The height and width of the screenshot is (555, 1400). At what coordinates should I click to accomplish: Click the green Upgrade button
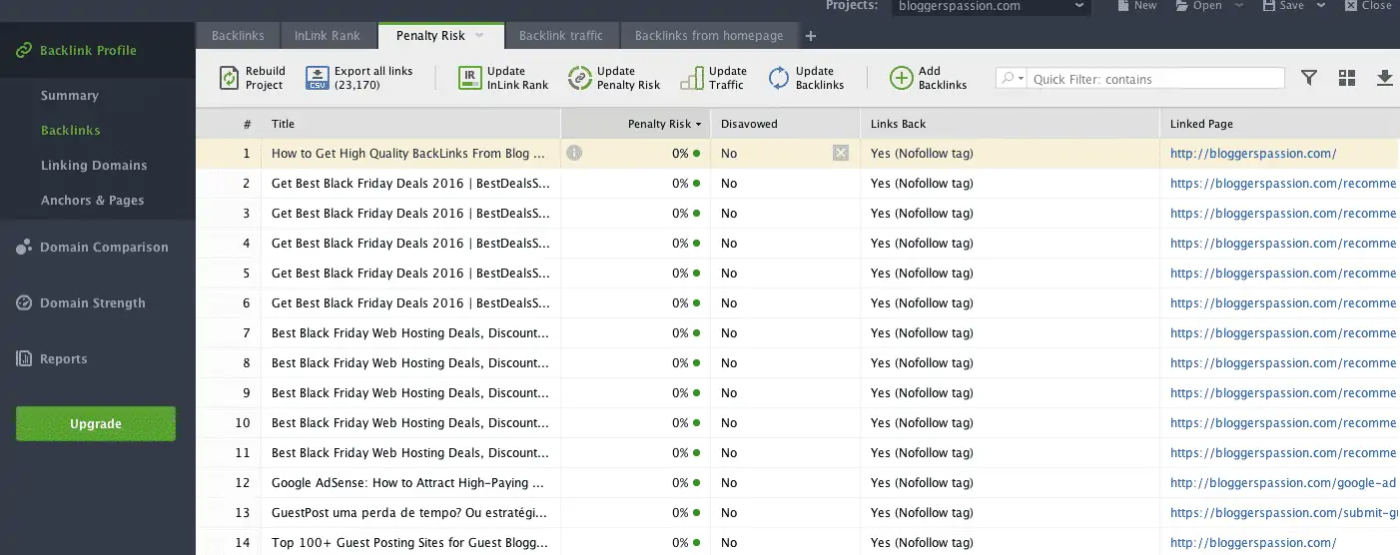point(96,424)
